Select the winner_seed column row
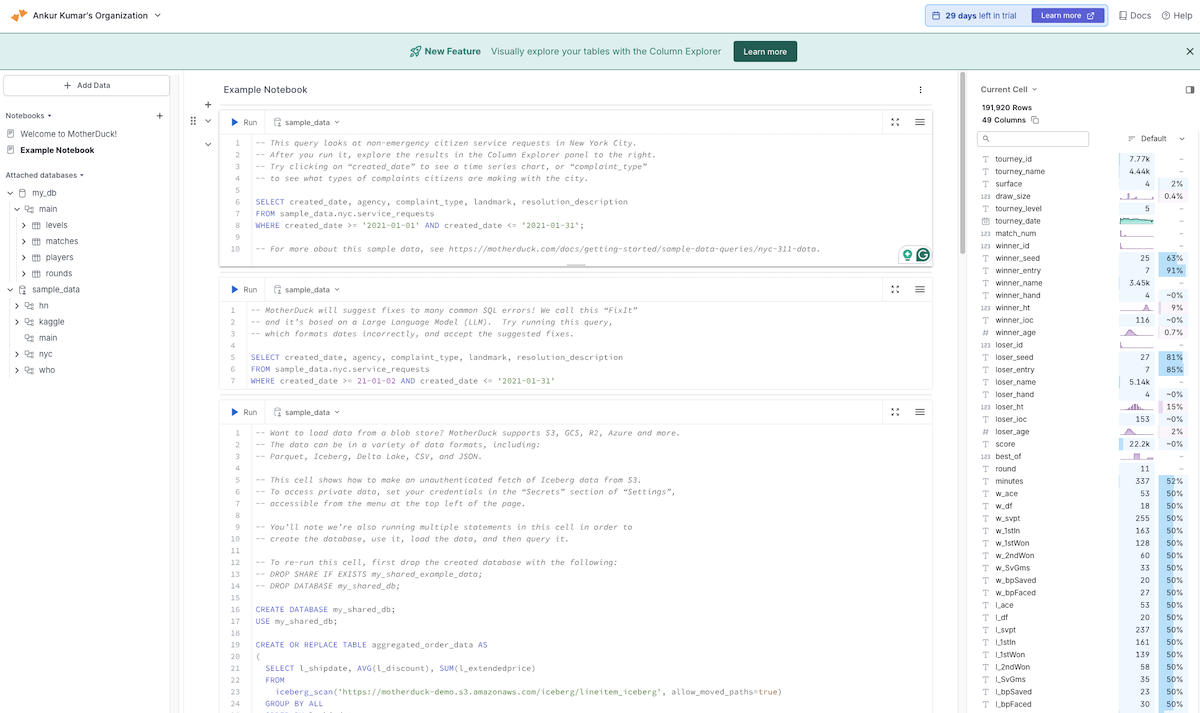Image resolution: width=1200 pixels, height=713 pixels. pos(1083,258)
